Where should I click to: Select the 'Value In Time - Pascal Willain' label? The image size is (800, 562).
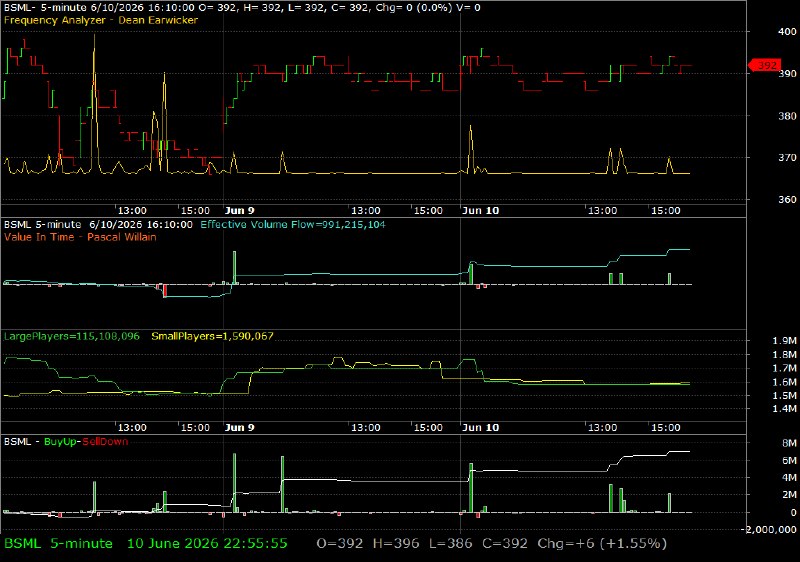click(80, 237)
